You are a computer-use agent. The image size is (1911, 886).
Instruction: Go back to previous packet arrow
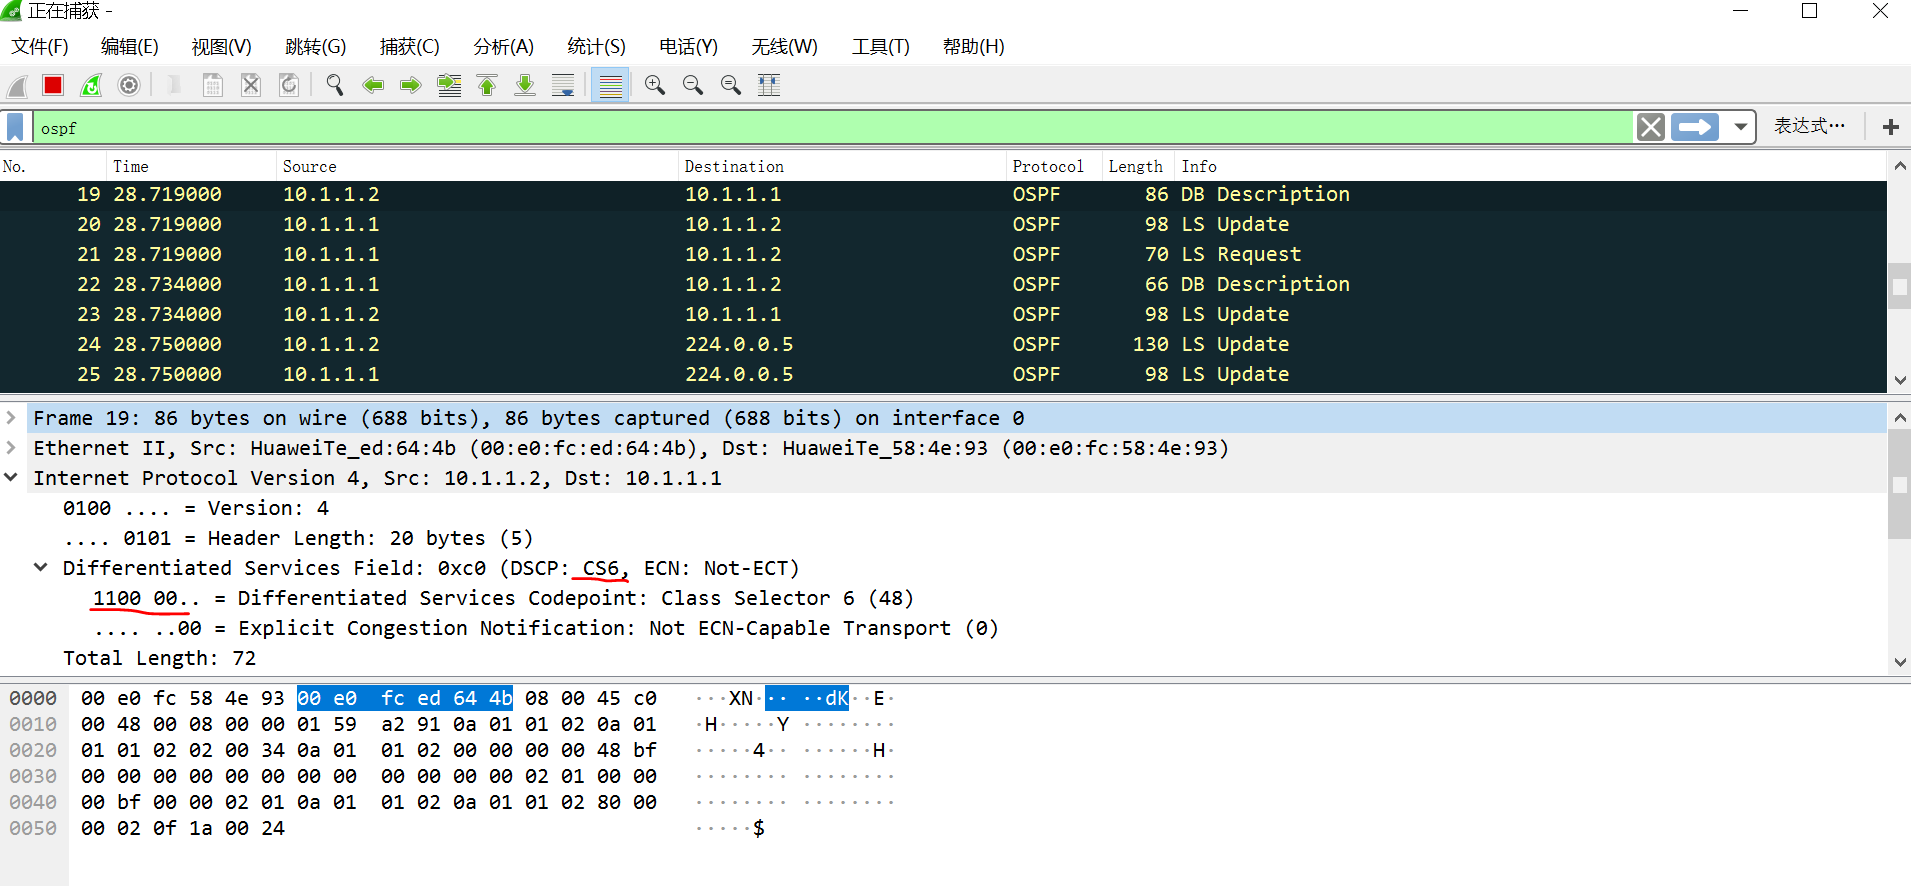tap(373, 86)
